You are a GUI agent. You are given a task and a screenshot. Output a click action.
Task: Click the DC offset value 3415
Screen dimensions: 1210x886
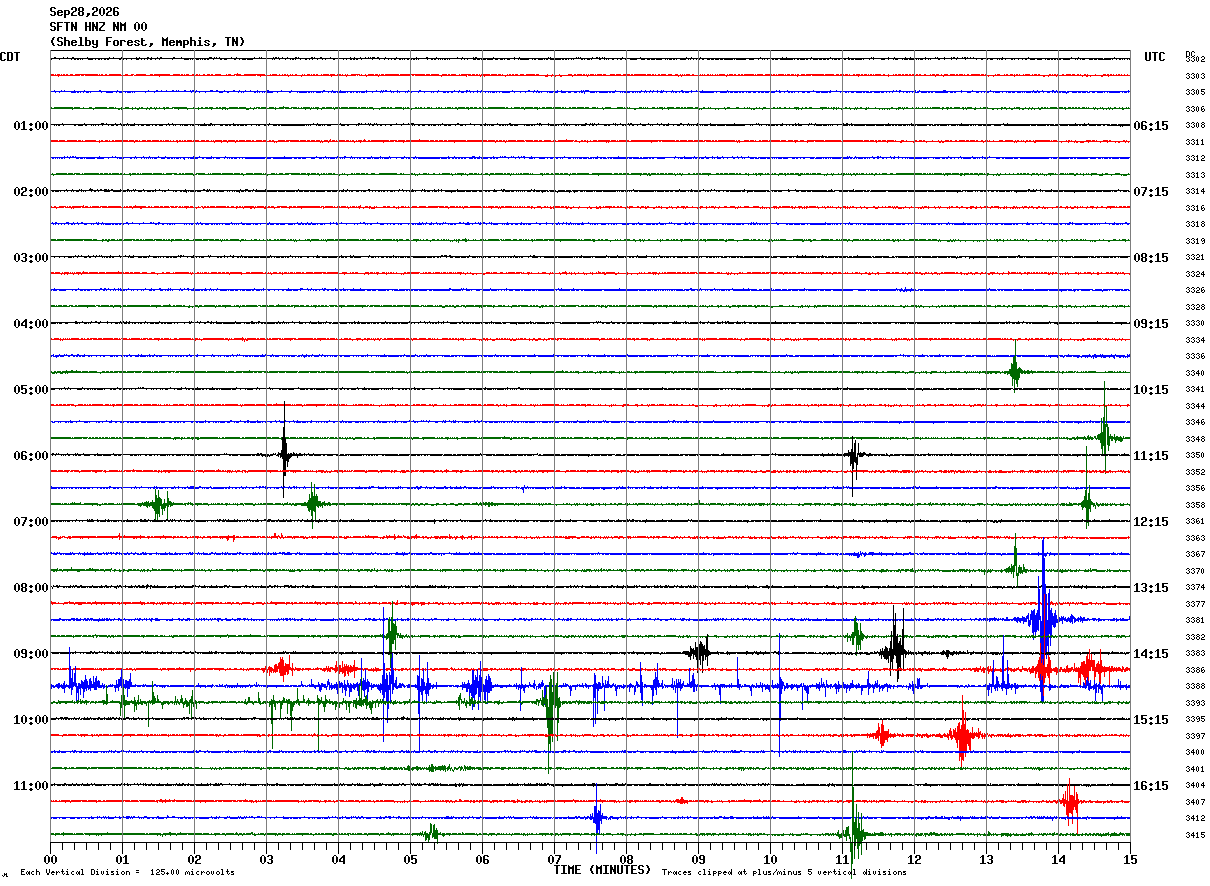[1194, 835]
